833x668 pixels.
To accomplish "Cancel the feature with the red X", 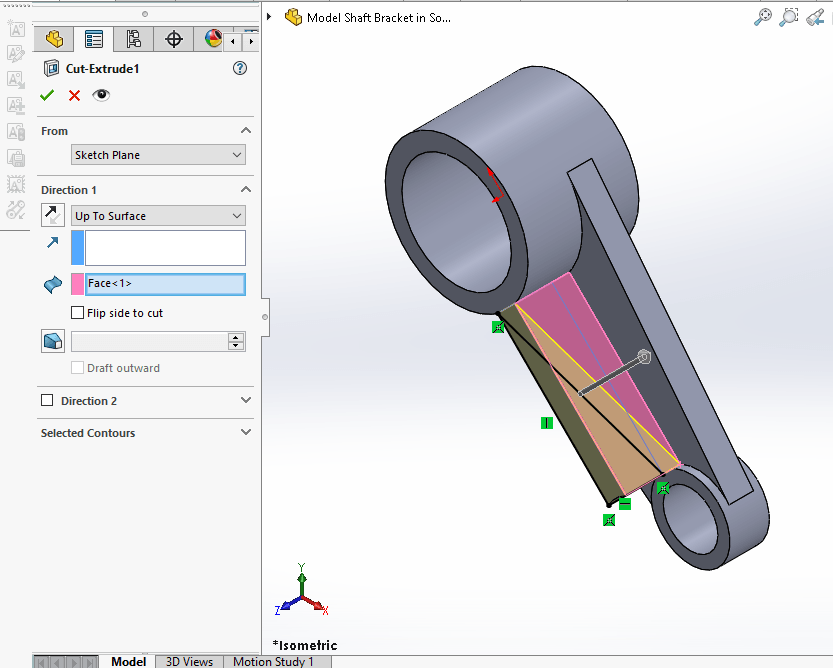I will click(74, 95).
